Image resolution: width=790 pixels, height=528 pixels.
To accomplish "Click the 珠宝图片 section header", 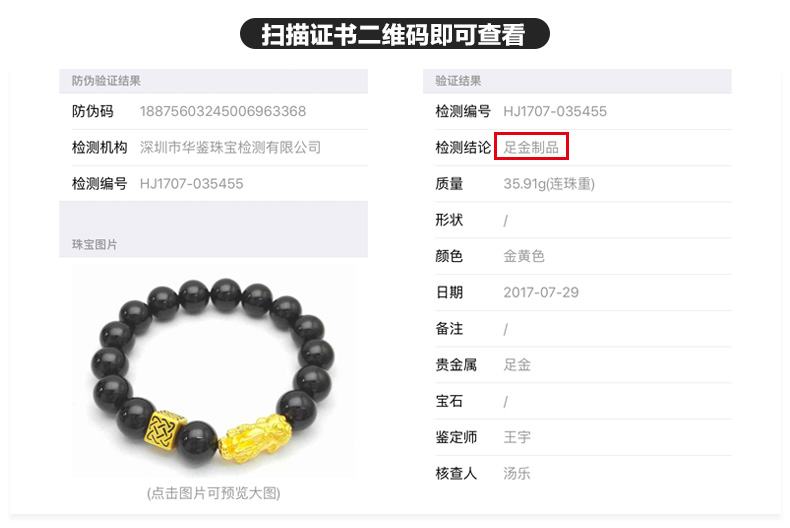I will [95, 245].
